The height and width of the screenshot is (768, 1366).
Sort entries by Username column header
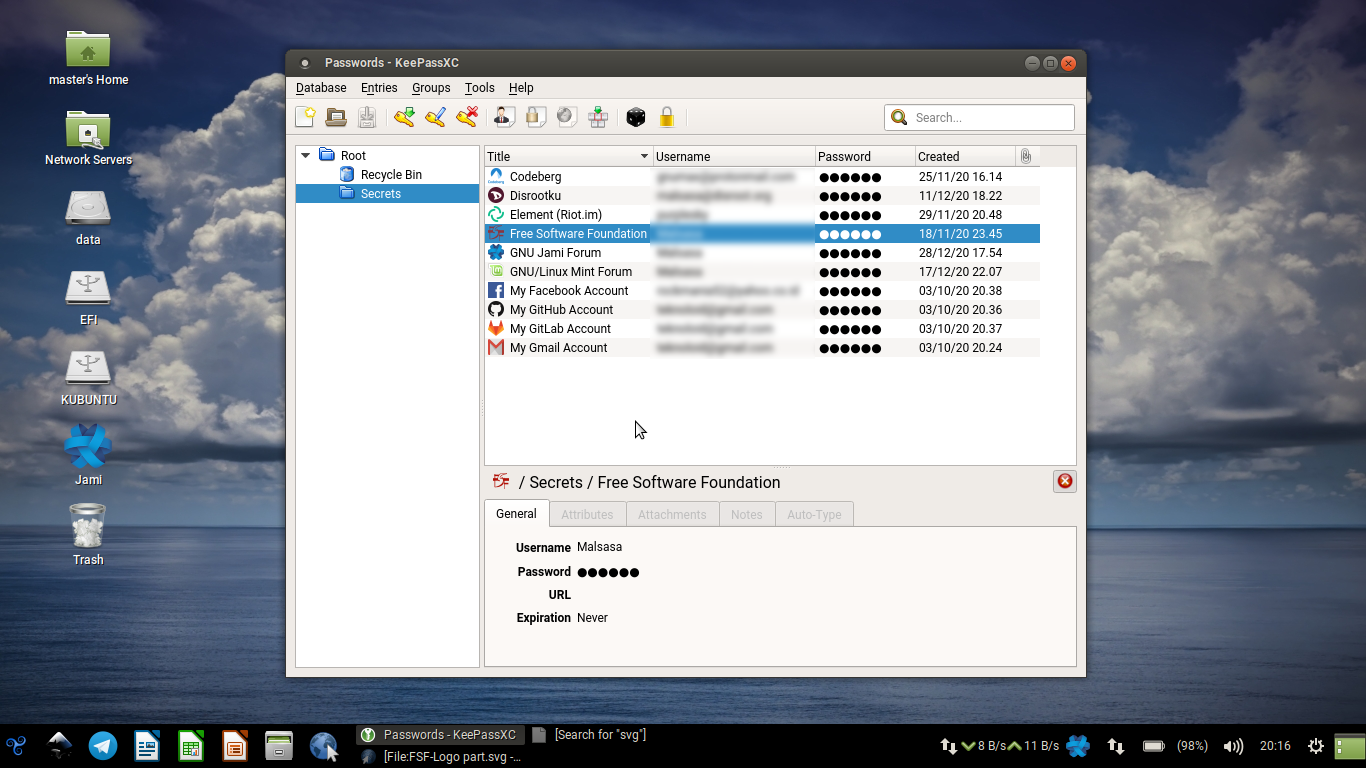point(734,156)
